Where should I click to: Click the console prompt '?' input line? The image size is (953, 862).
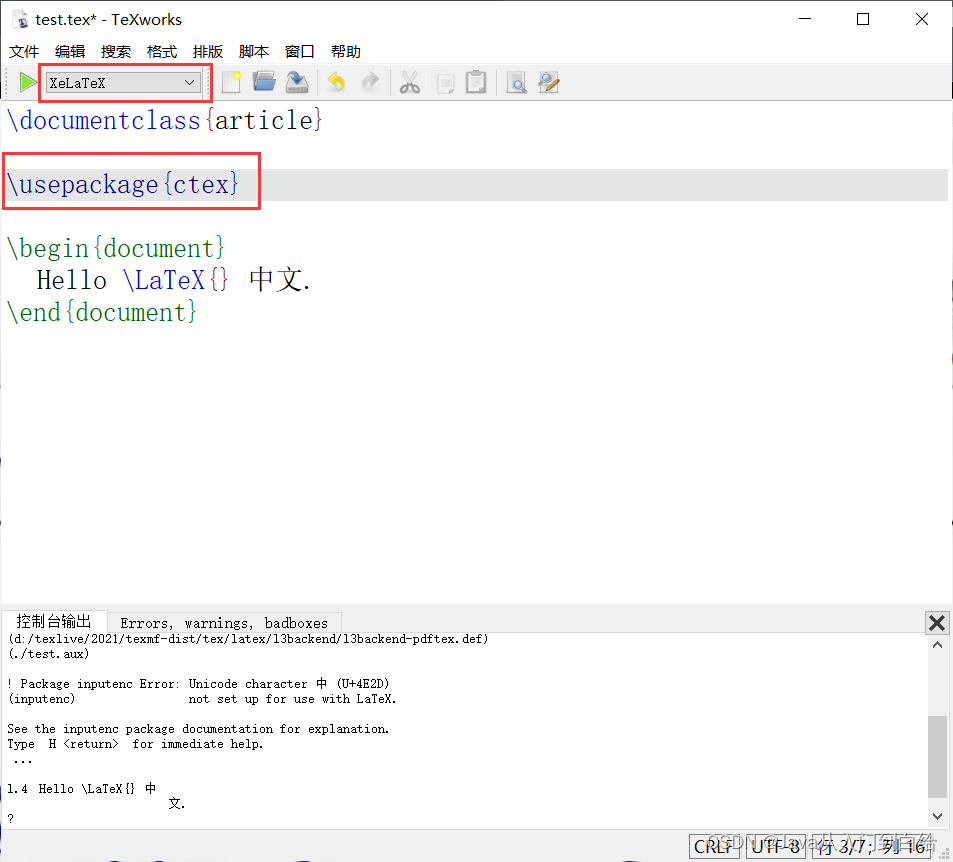[x=10, y=818]
